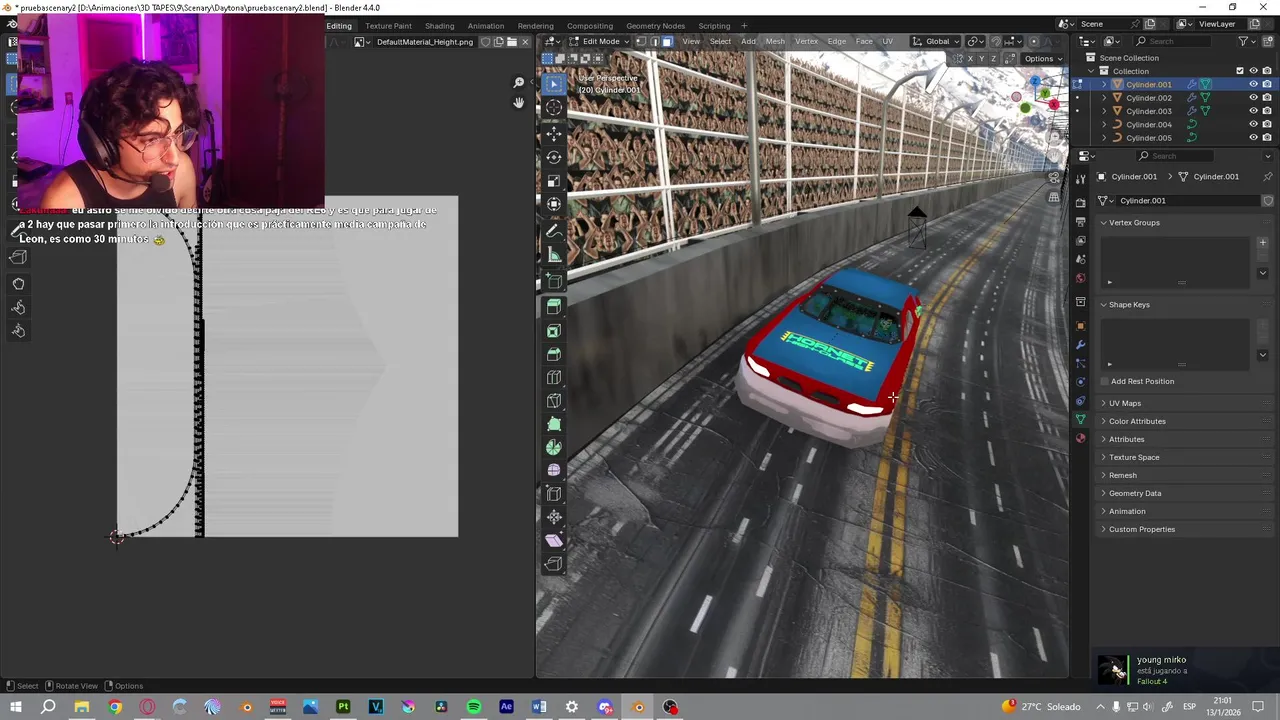Choose the Smooth tool
Viewport: 1280px width, 720px height.
pyautogui.click(x=554, y=471)
